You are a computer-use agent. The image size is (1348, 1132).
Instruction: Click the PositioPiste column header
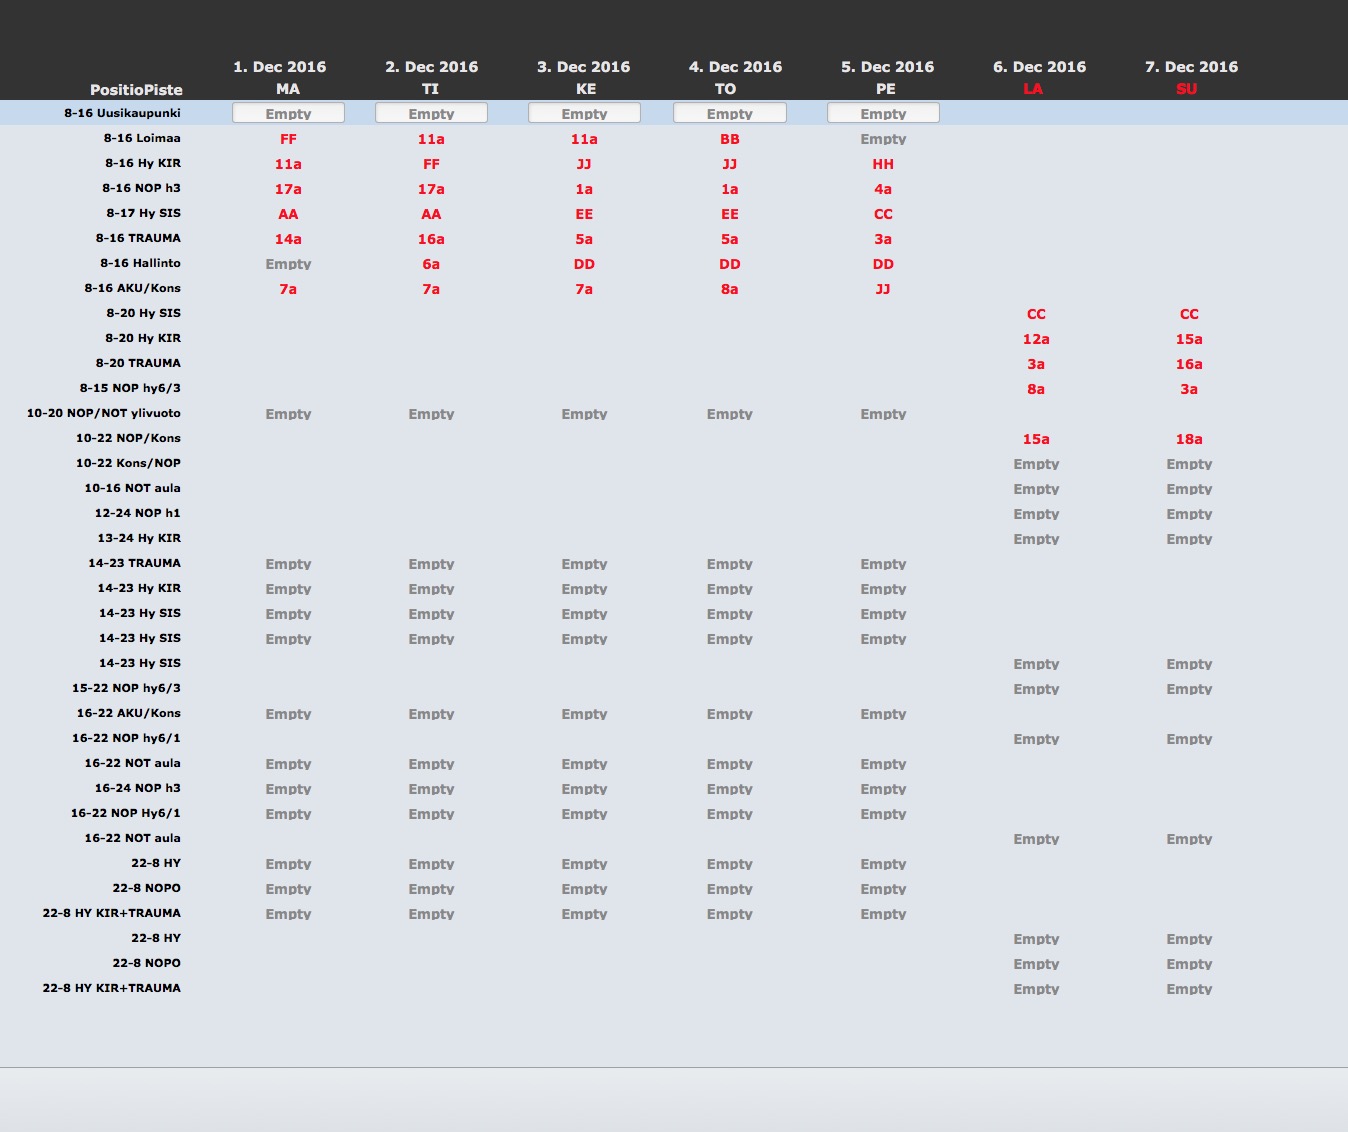pos(136,89)
